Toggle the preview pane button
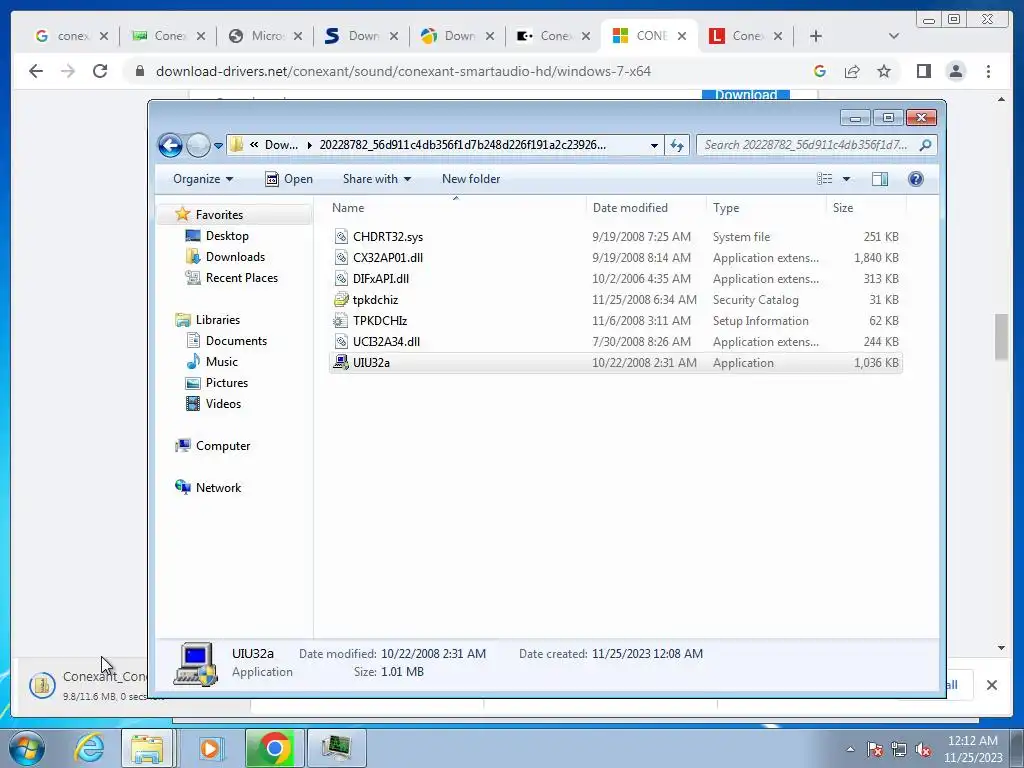This screenshot has width=1024, height=768. 880,179
